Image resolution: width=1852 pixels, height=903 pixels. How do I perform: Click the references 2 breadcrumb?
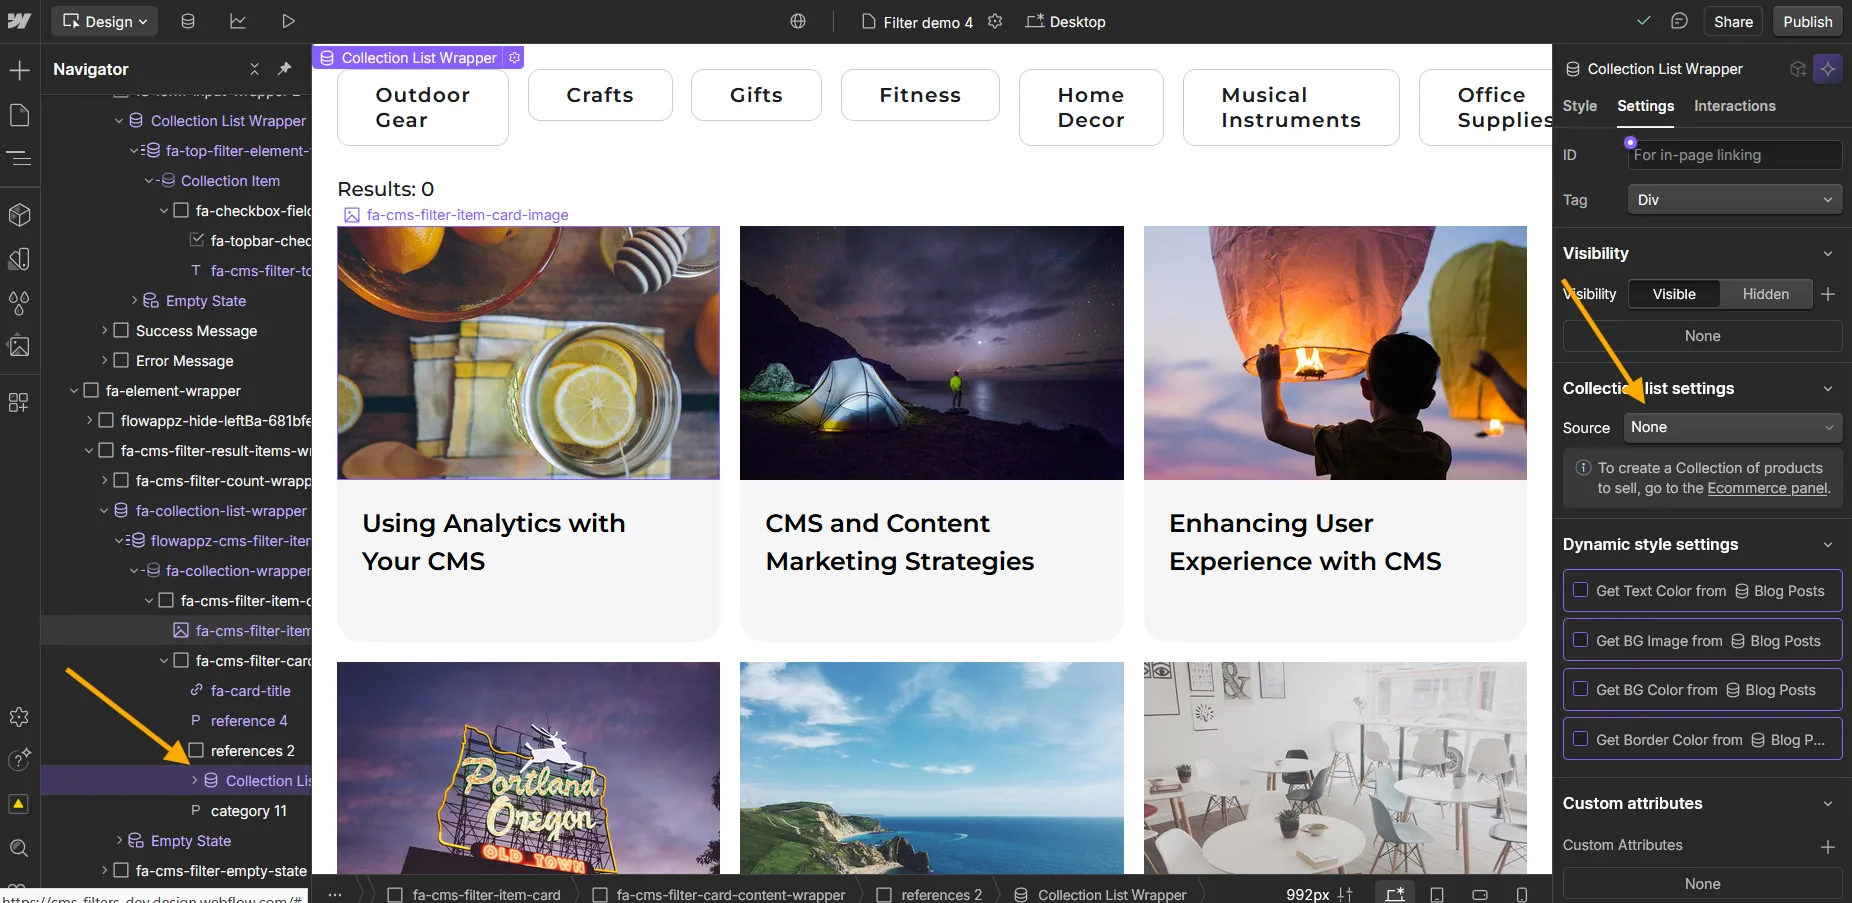(930, 894)
